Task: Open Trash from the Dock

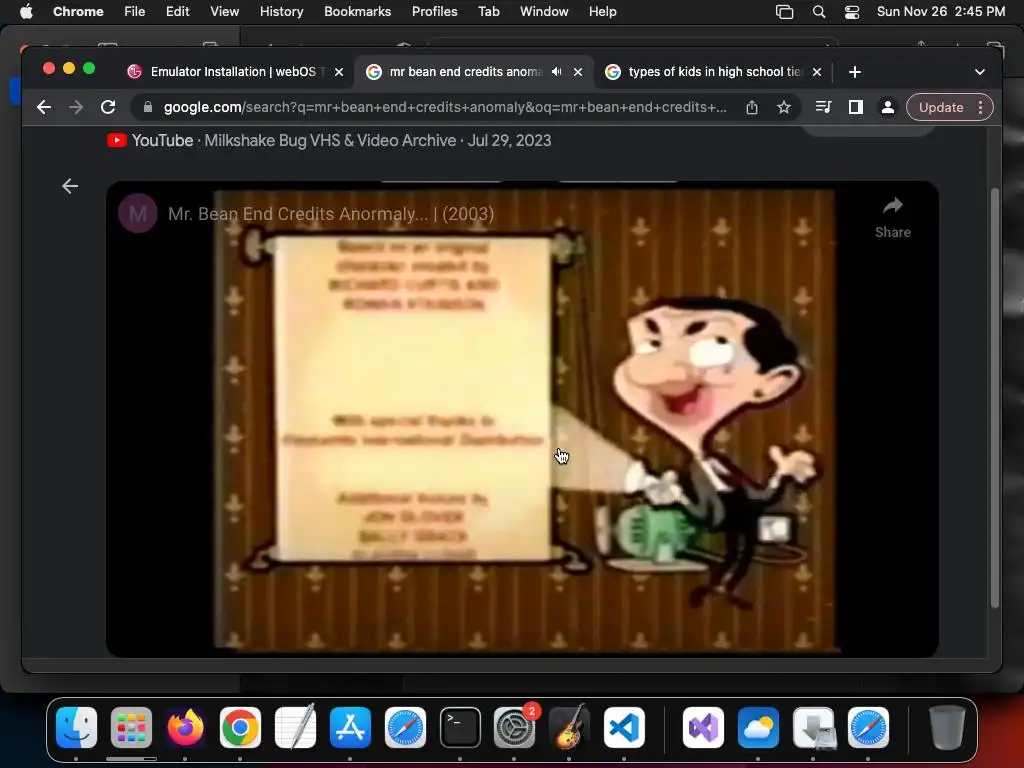Action: coord(947,728)
